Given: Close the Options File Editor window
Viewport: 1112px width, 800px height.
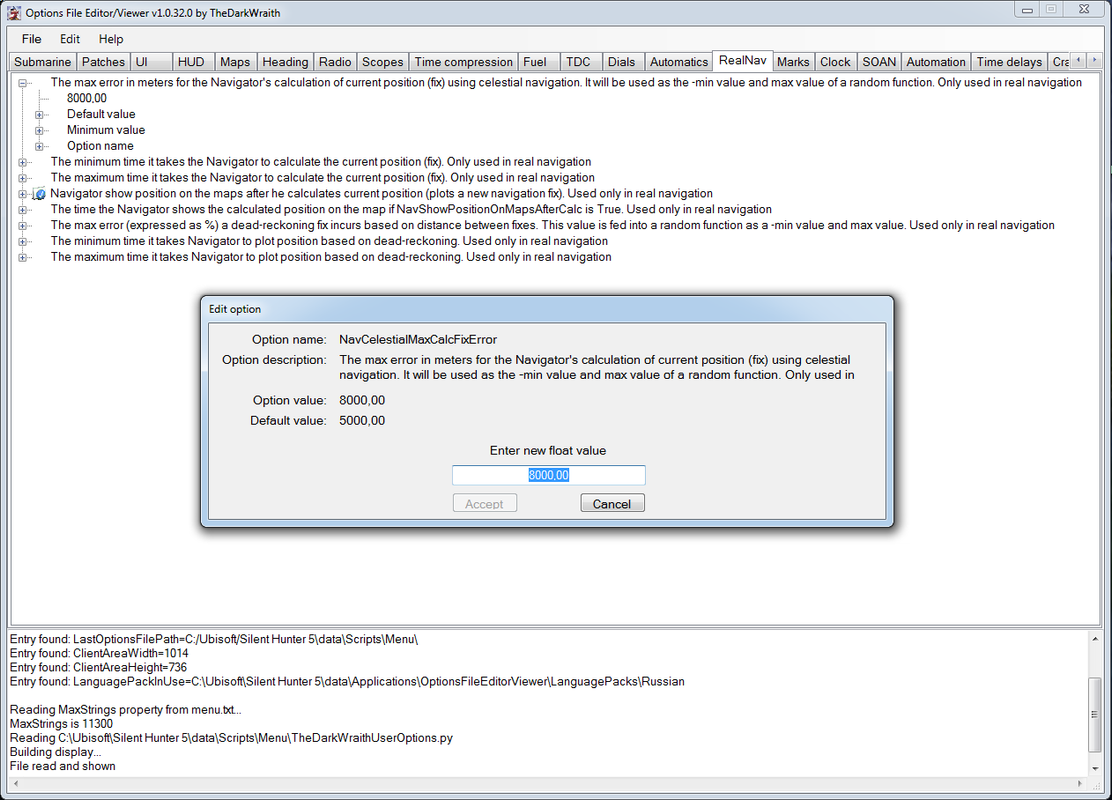Looking at the screenshot, I should [1084, 9].
